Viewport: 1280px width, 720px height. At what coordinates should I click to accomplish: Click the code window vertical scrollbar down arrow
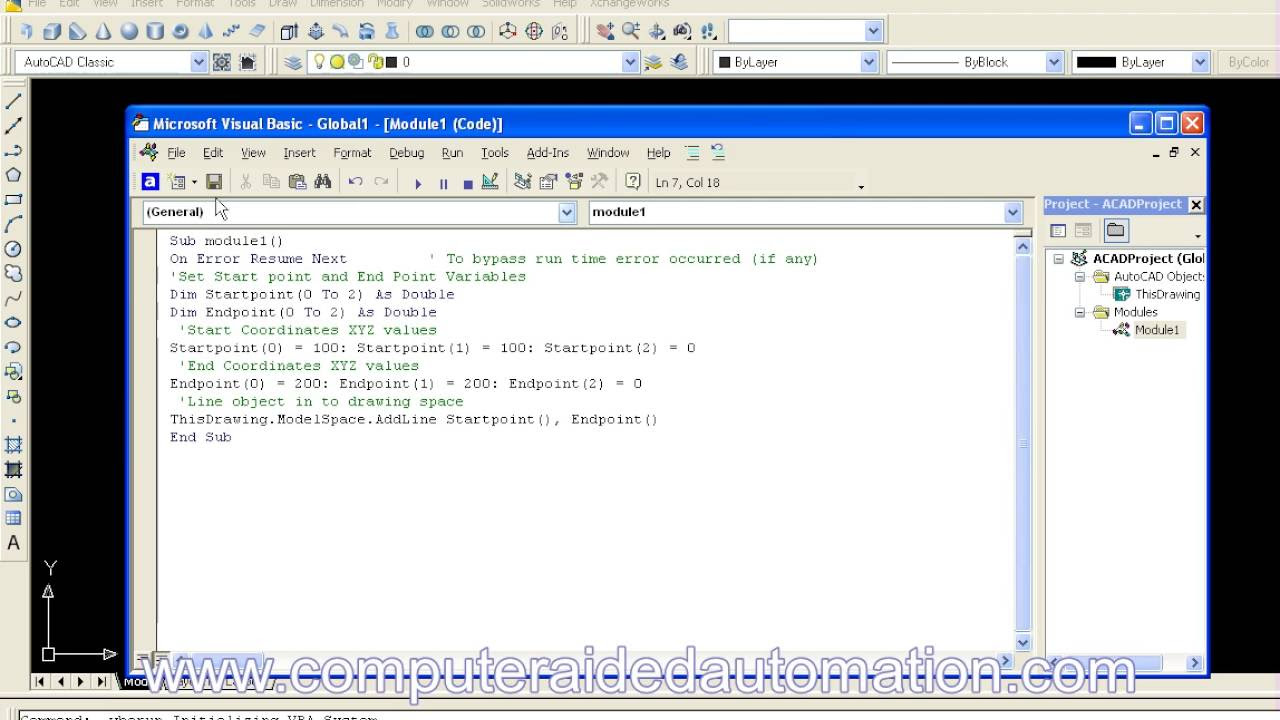pos(1023,643)
